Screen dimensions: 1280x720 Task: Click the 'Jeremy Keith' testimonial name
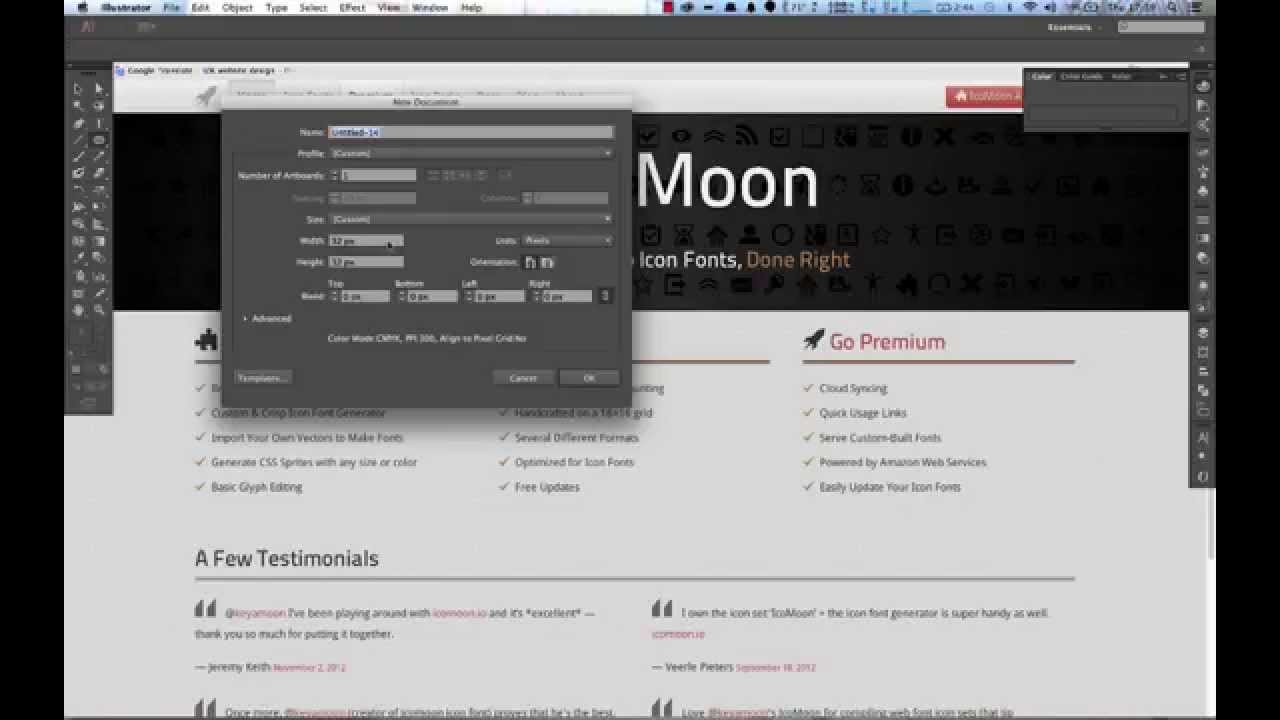[239, 667]
